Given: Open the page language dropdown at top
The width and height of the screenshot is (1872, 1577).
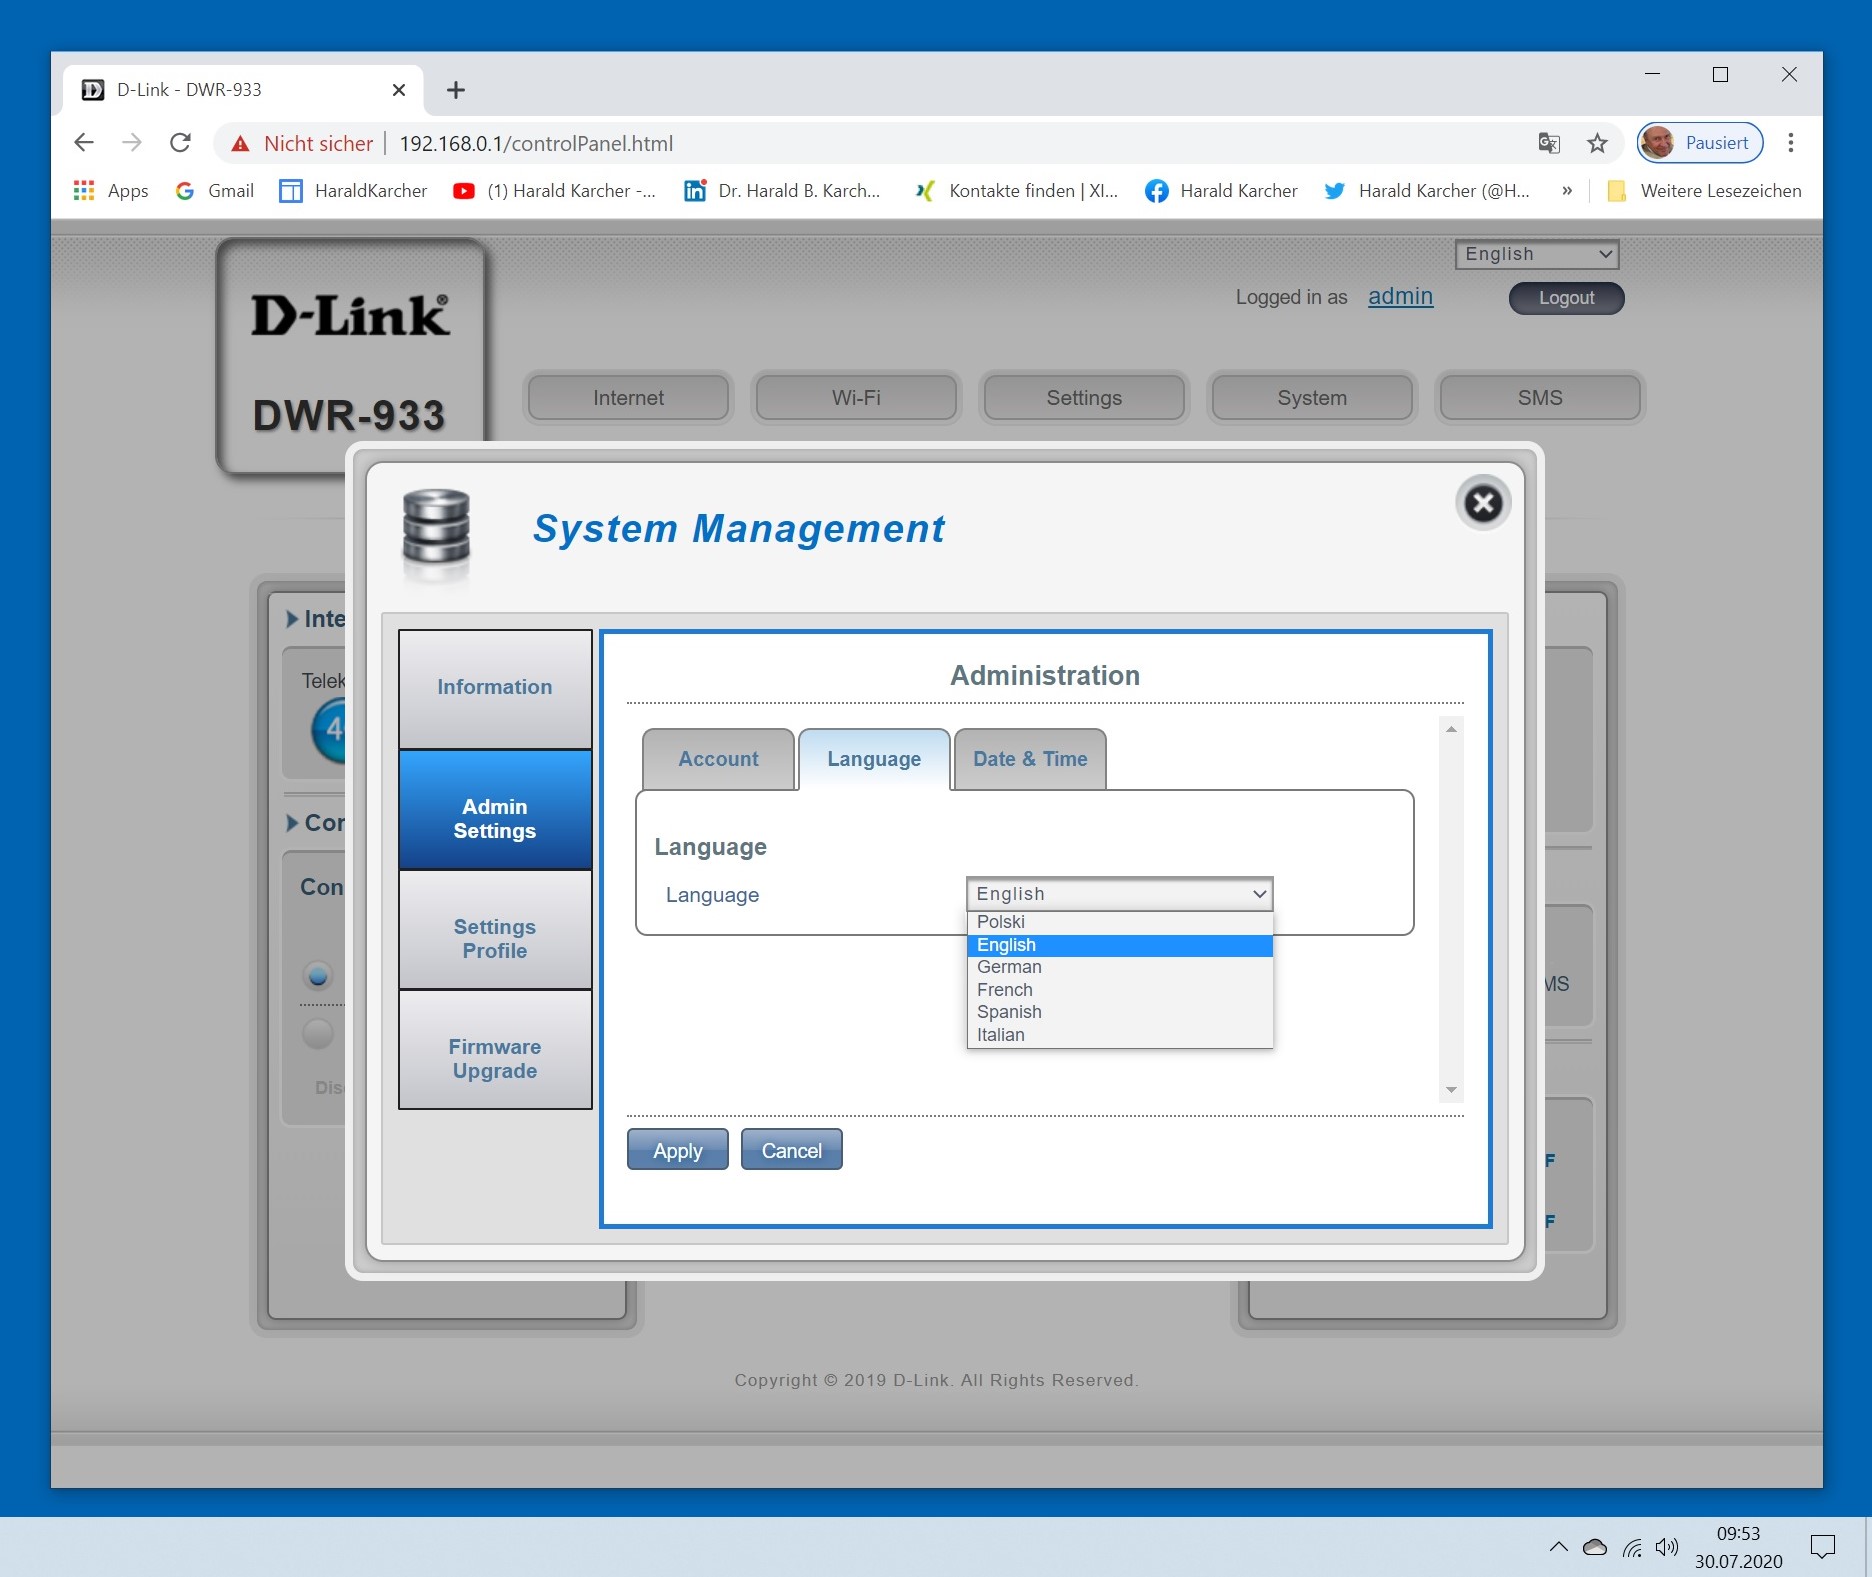Looking at the screenshot, I should click(x=1537, y=254).
